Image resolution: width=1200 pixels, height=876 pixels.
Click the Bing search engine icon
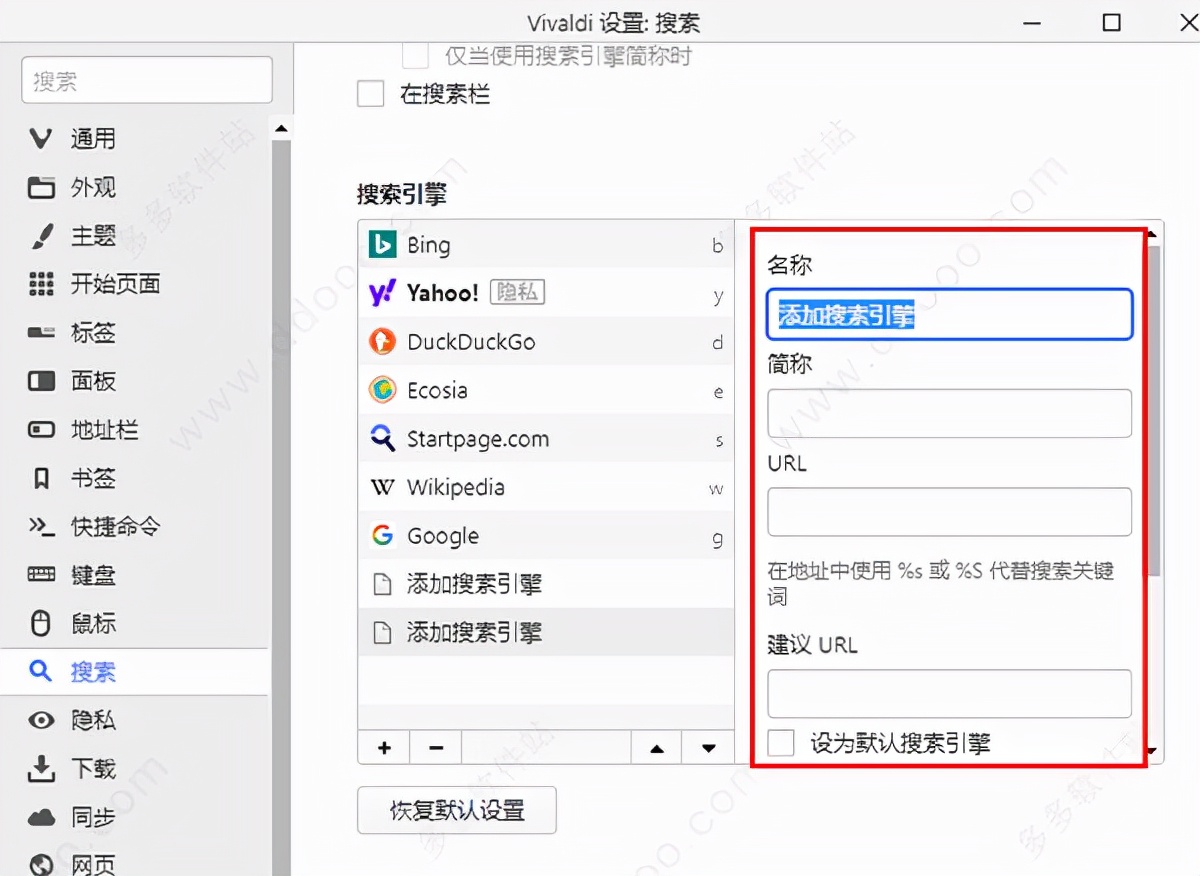point(382,245)
